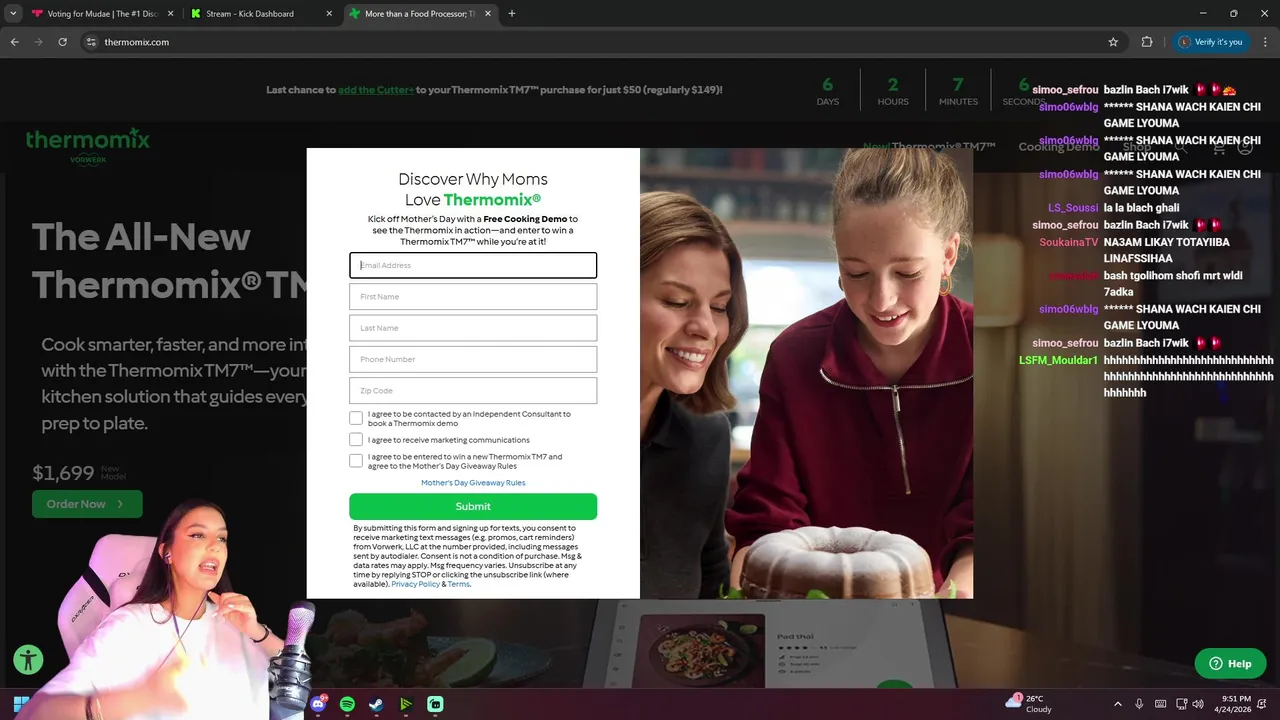Click the LSFM_Mouldar1 chat username
This screenshot has width=1280, height=720.
(1058, 360)
